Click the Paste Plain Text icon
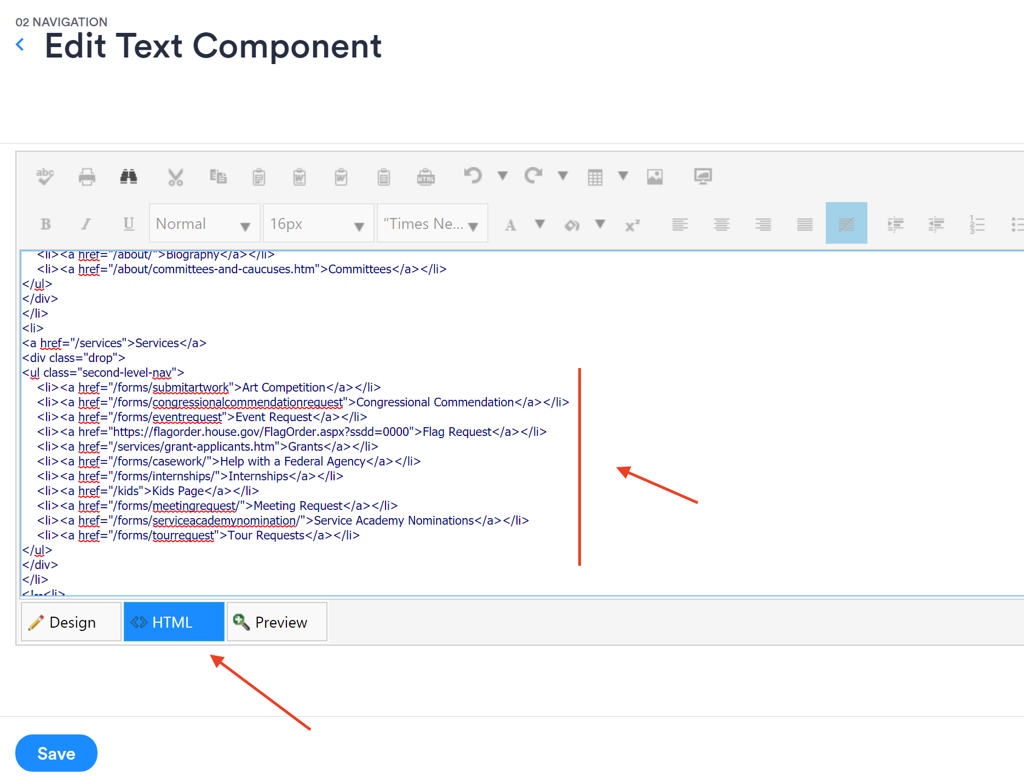1024x781 pixels. (x=383, y=177)
